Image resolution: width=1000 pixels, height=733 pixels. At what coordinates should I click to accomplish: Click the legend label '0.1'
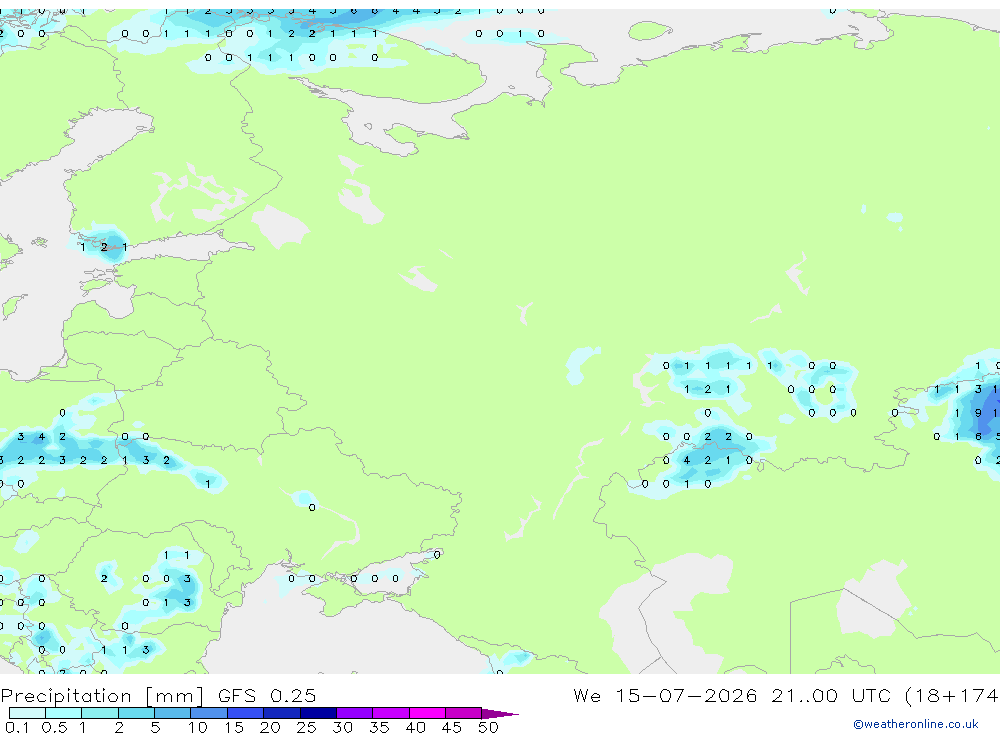17,727
